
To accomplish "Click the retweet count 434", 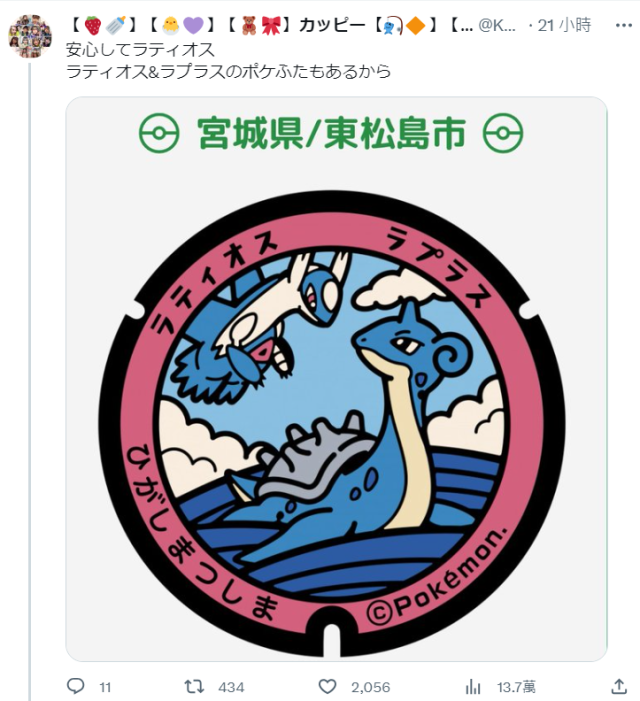I will click(x=231, y=687).
